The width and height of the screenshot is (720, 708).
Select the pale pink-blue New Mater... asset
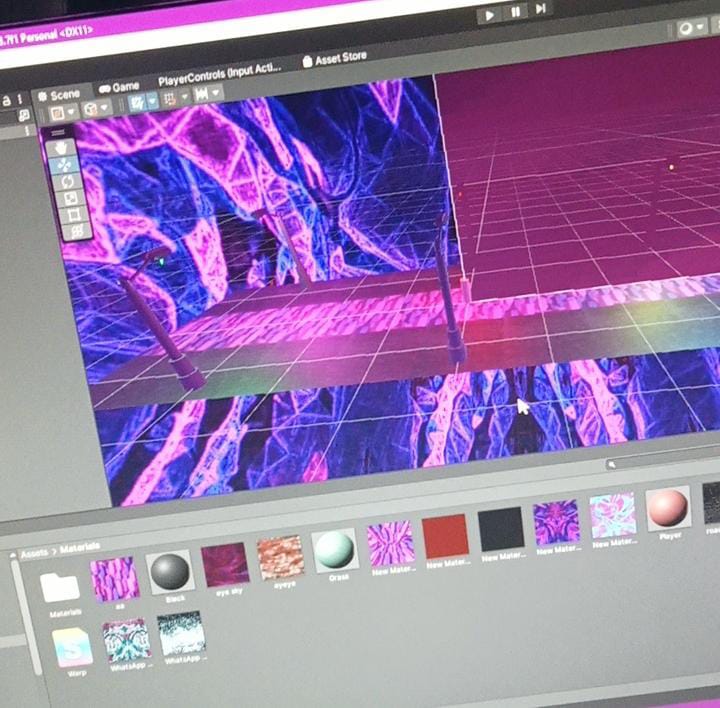click(x=613, y=514)
